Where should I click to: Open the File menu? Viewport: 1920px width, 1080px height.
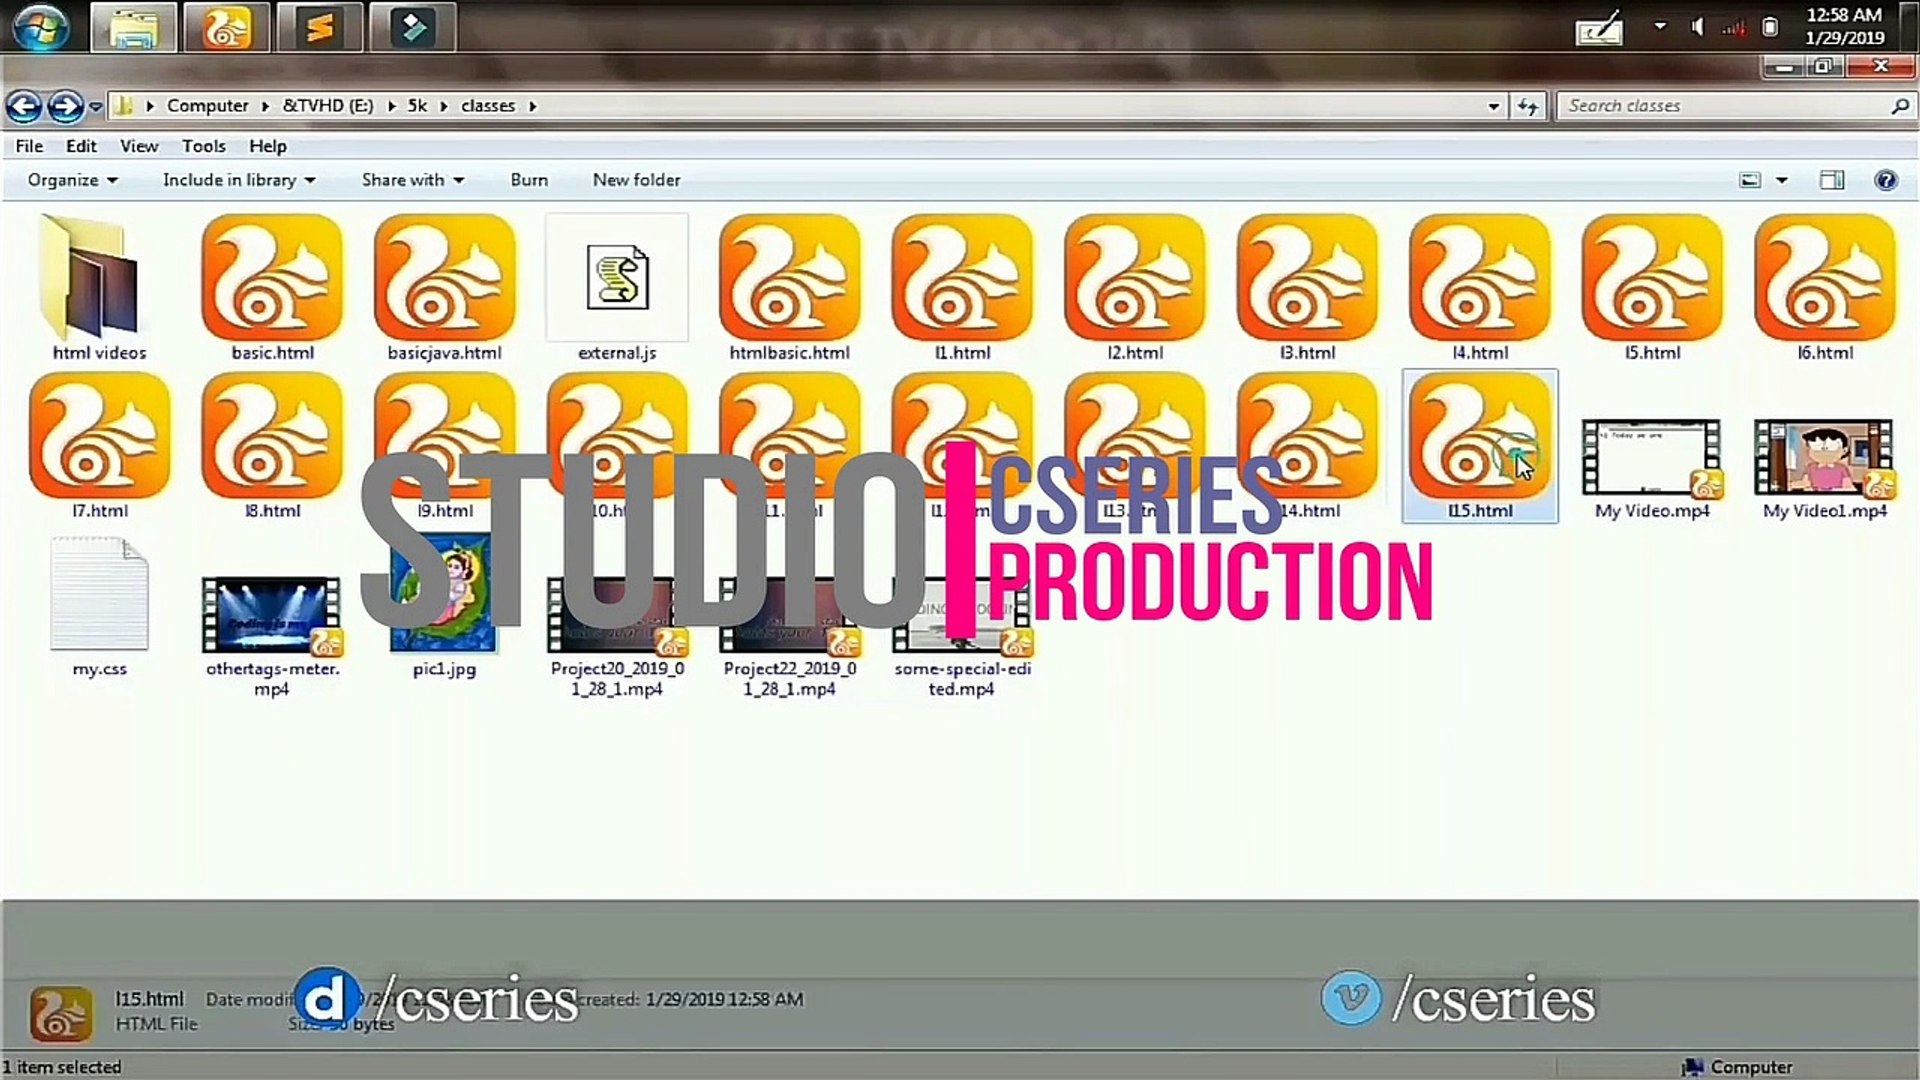(x=29, y=146)
